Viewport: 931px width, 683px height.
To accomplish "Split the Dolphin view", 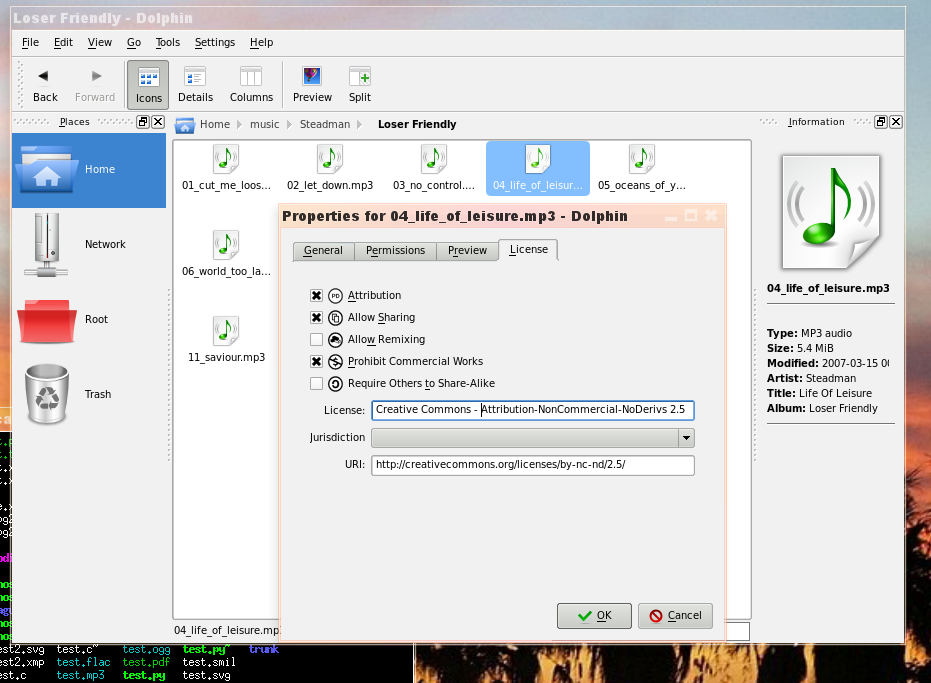I will pyautogui.click(x=360, y=85).
